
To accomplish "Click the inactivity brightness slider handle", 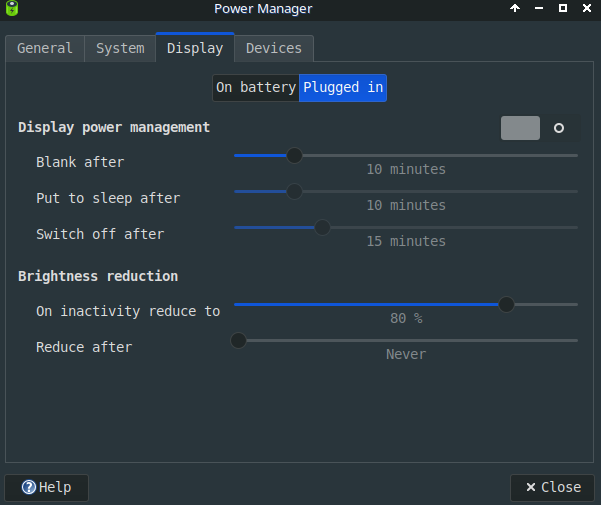I will click(506, 305).
